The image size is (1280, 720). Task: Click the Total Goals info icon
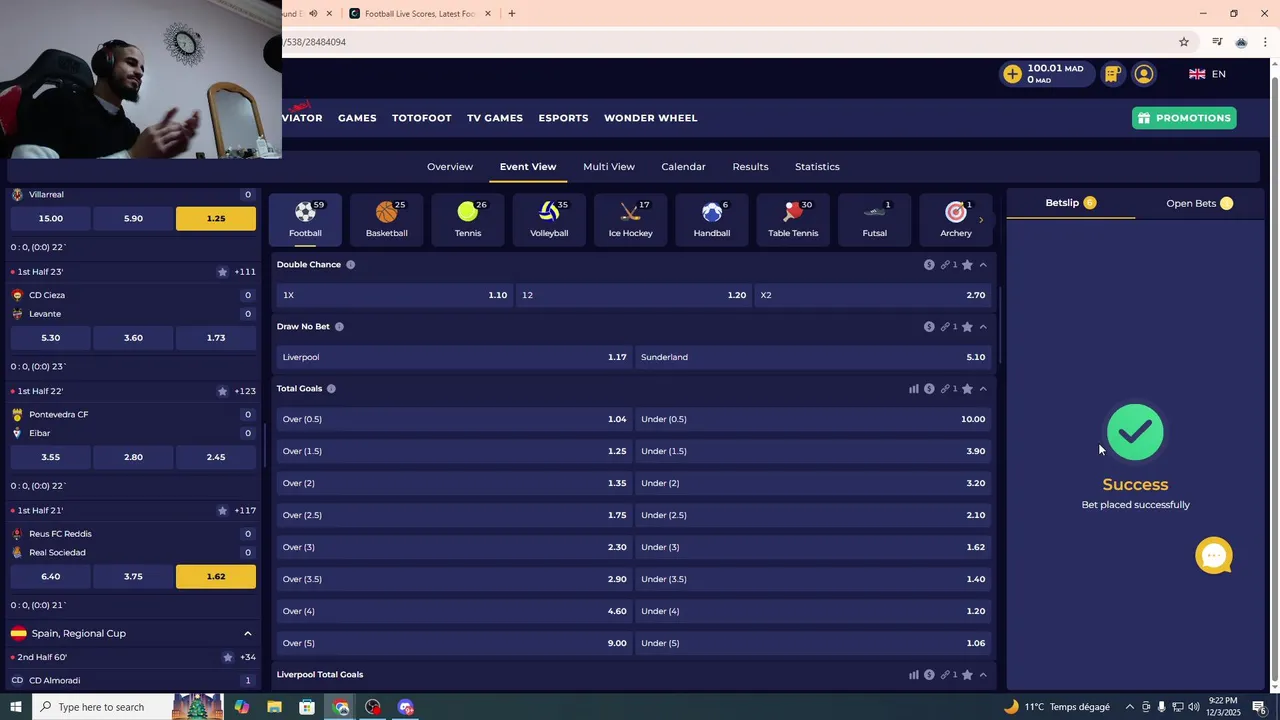pyautogui.click(x=331, y=389)
